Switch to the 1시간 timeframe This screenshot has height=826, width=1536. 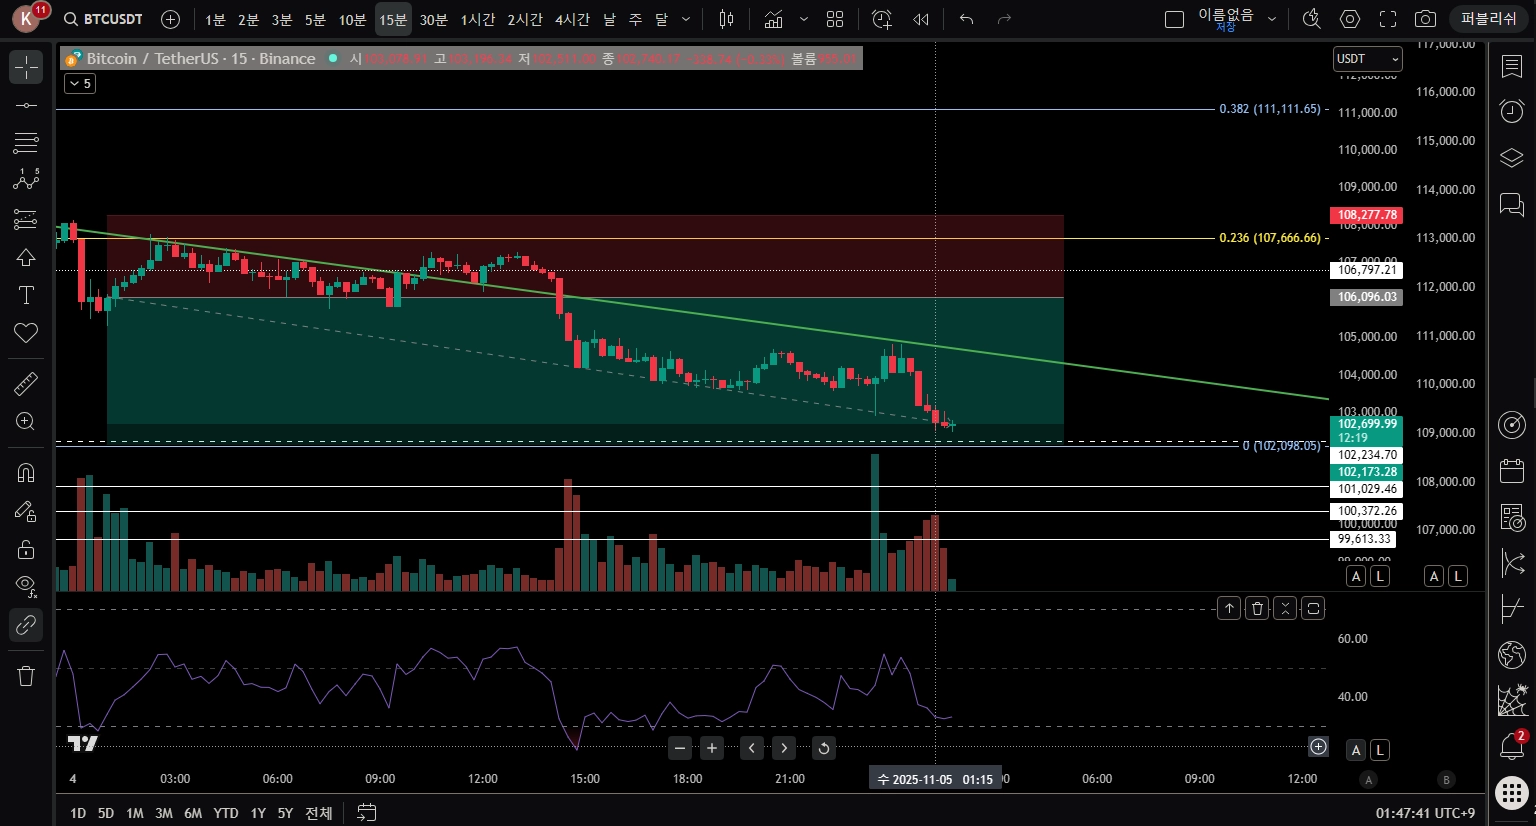click(x=478, y=20)
